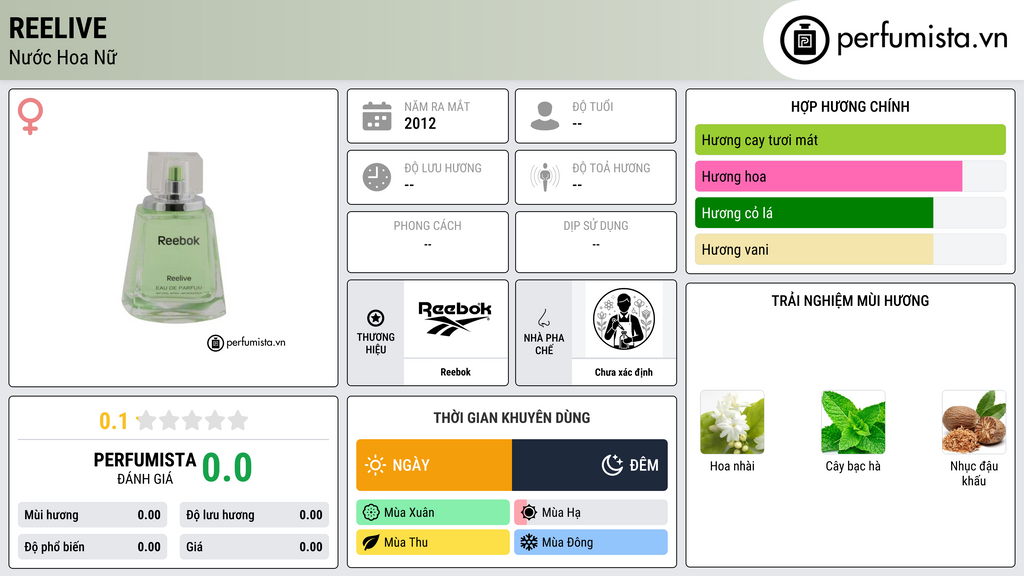Click the Reebok brand logo

(455, 318)
